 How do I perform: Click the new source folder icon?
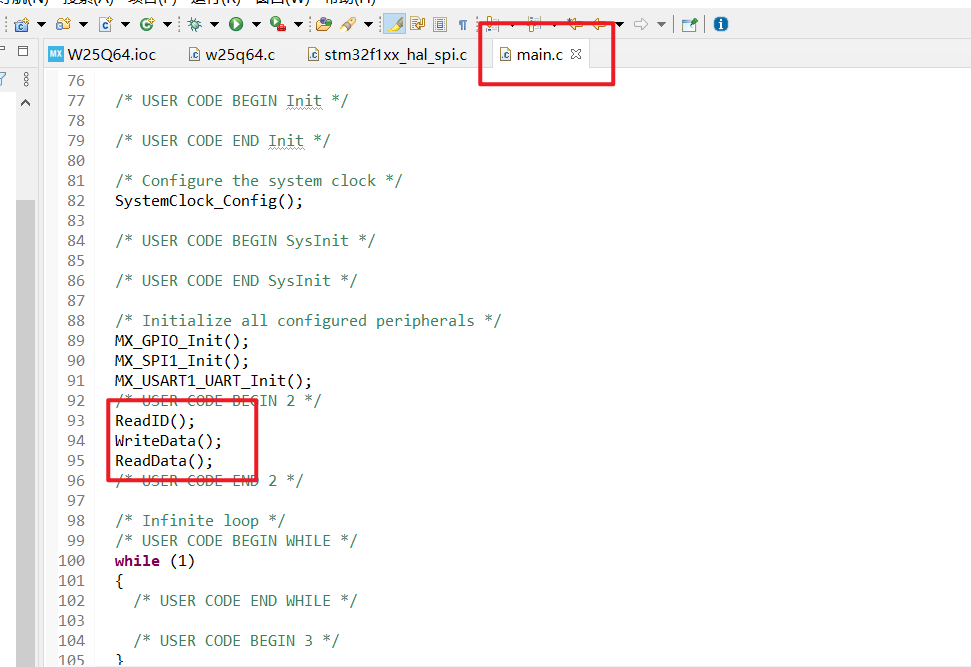(x=63, y=25)
